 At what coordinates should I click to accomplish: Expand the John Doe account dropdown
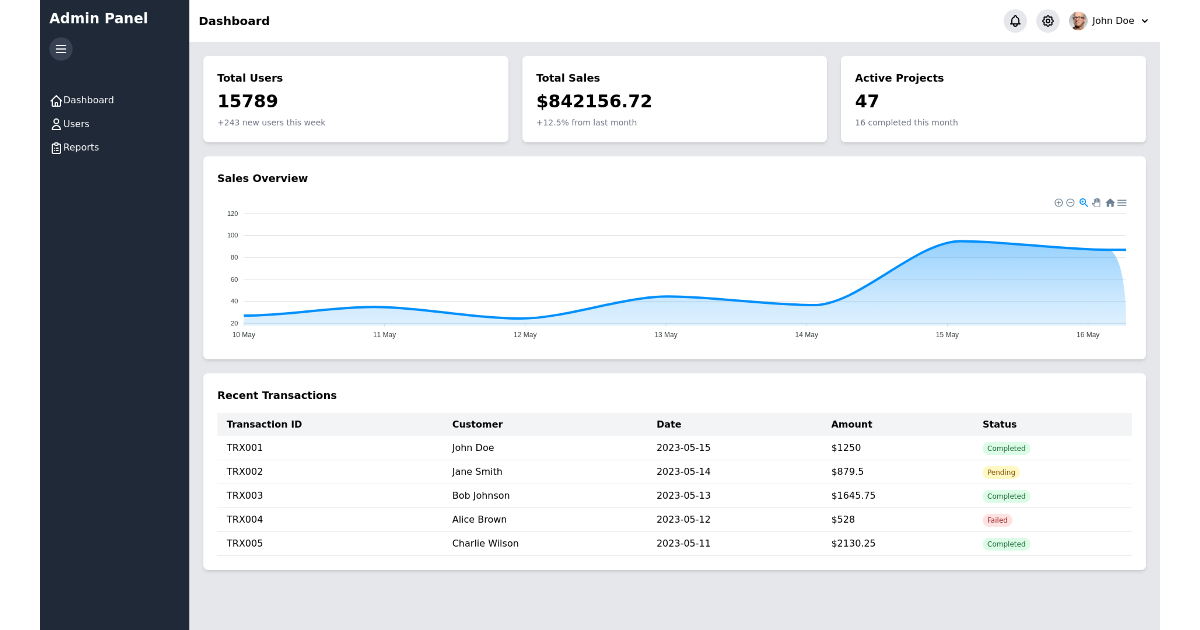1111,20
